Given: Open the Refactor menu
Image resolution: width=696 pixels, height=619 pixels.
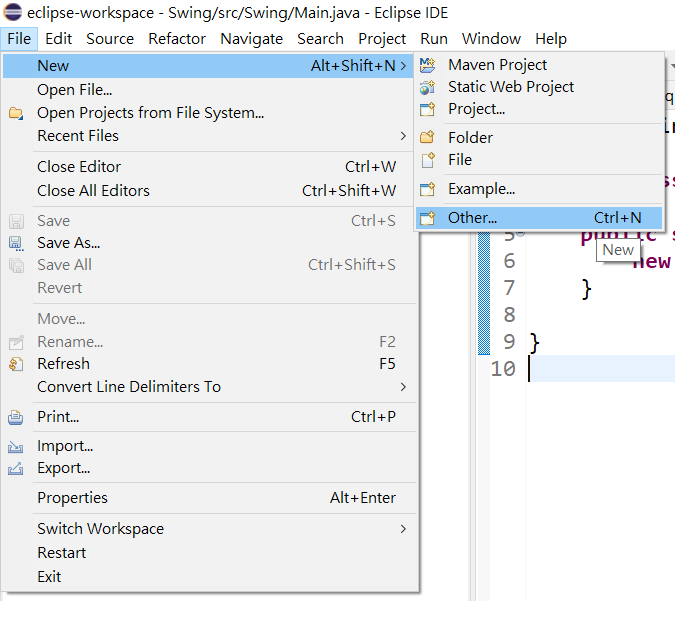Looking at the screenshot, I should (177, 39).
